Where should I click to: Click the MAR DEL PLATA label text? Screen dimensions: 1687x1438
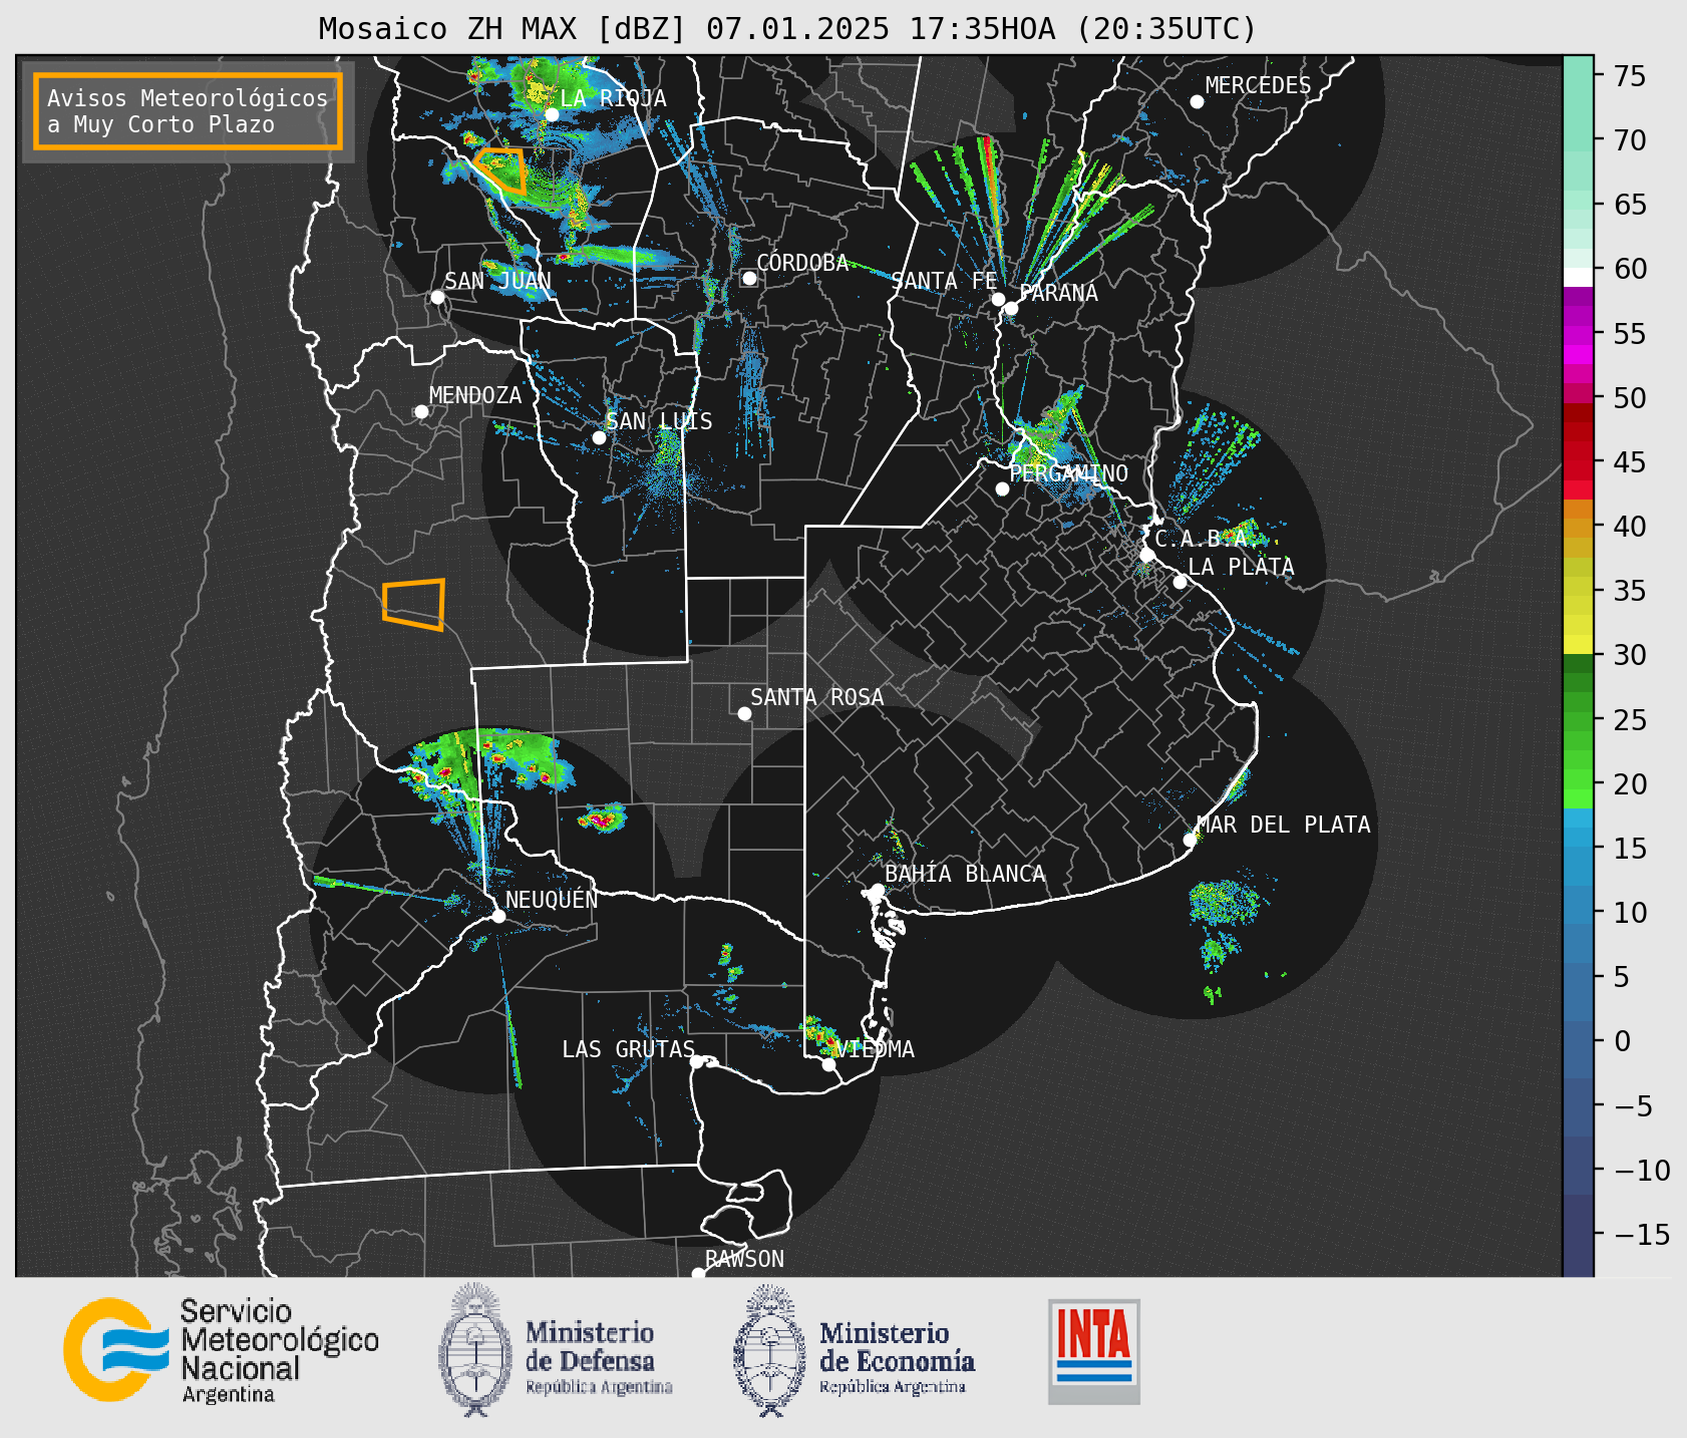point(1283,825)
